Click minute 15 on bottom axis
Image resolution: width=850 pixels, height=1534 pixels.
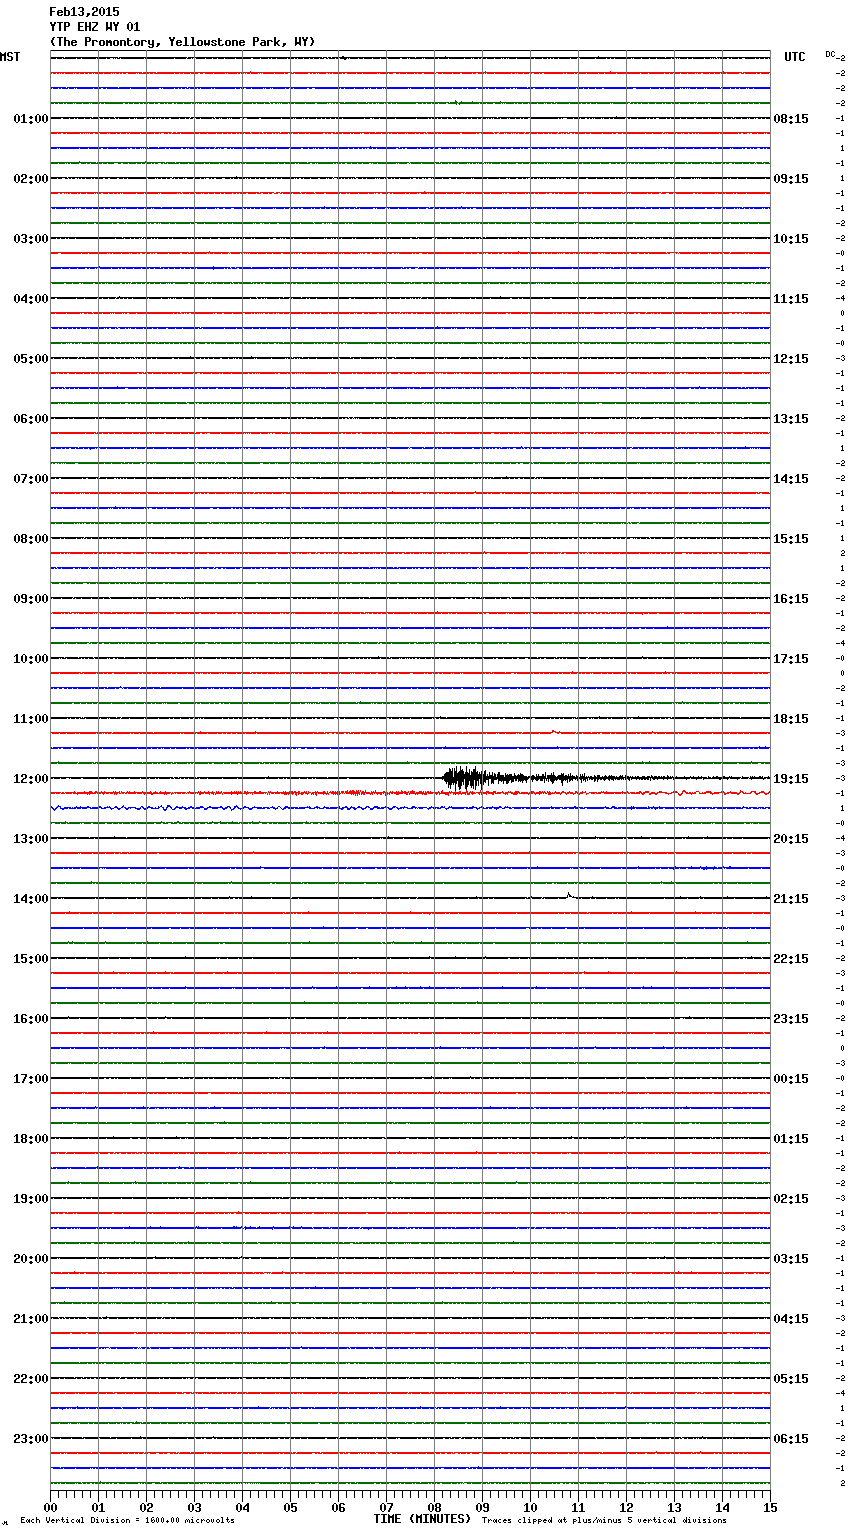click(770, 1507)
